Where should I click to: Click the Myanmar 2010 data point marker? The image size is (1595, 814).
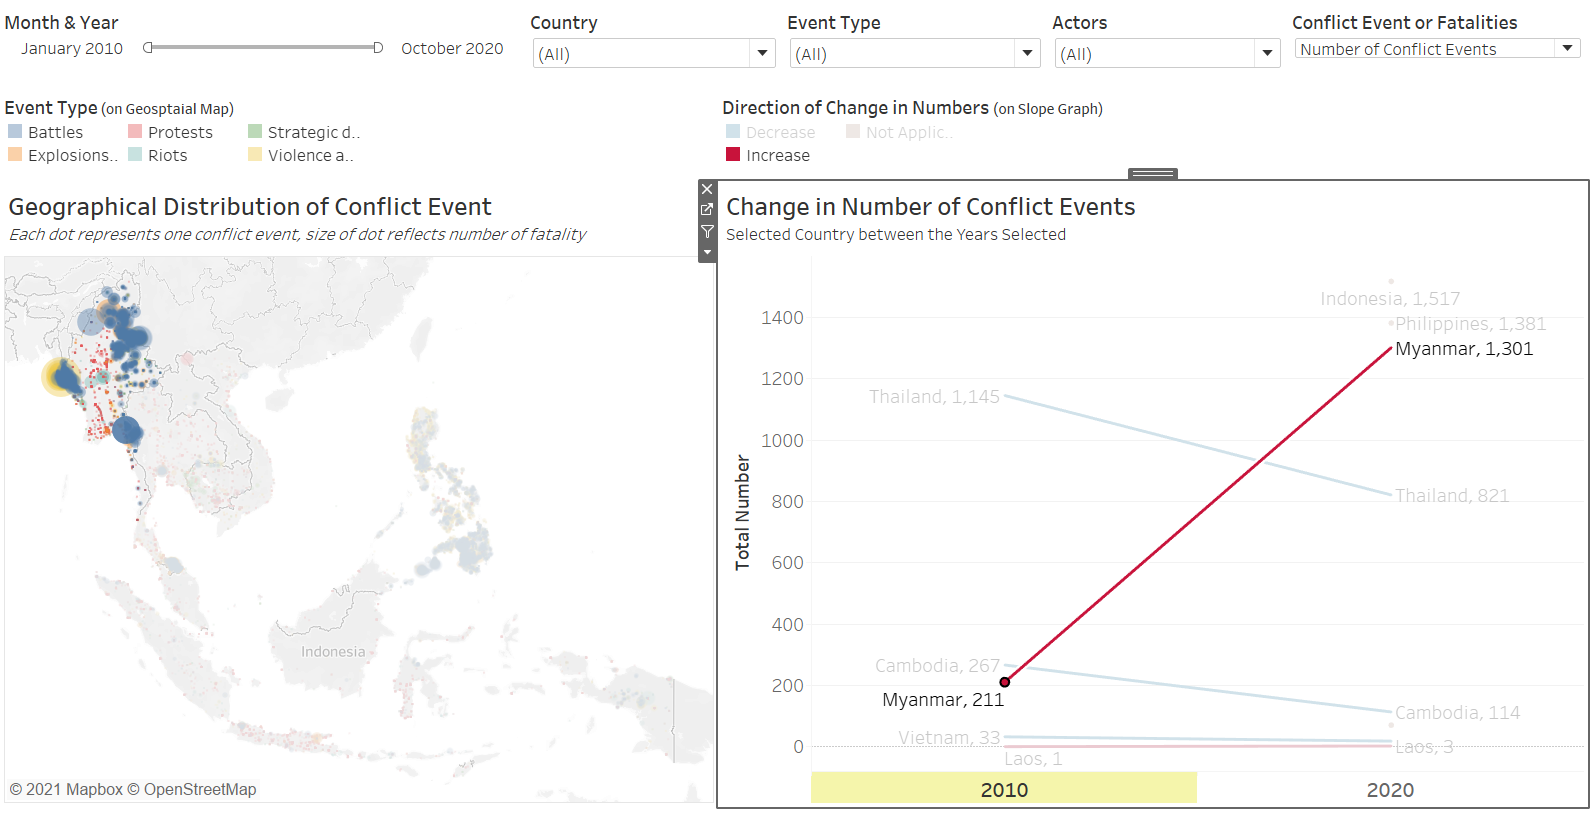click(x=1005, y=682)
